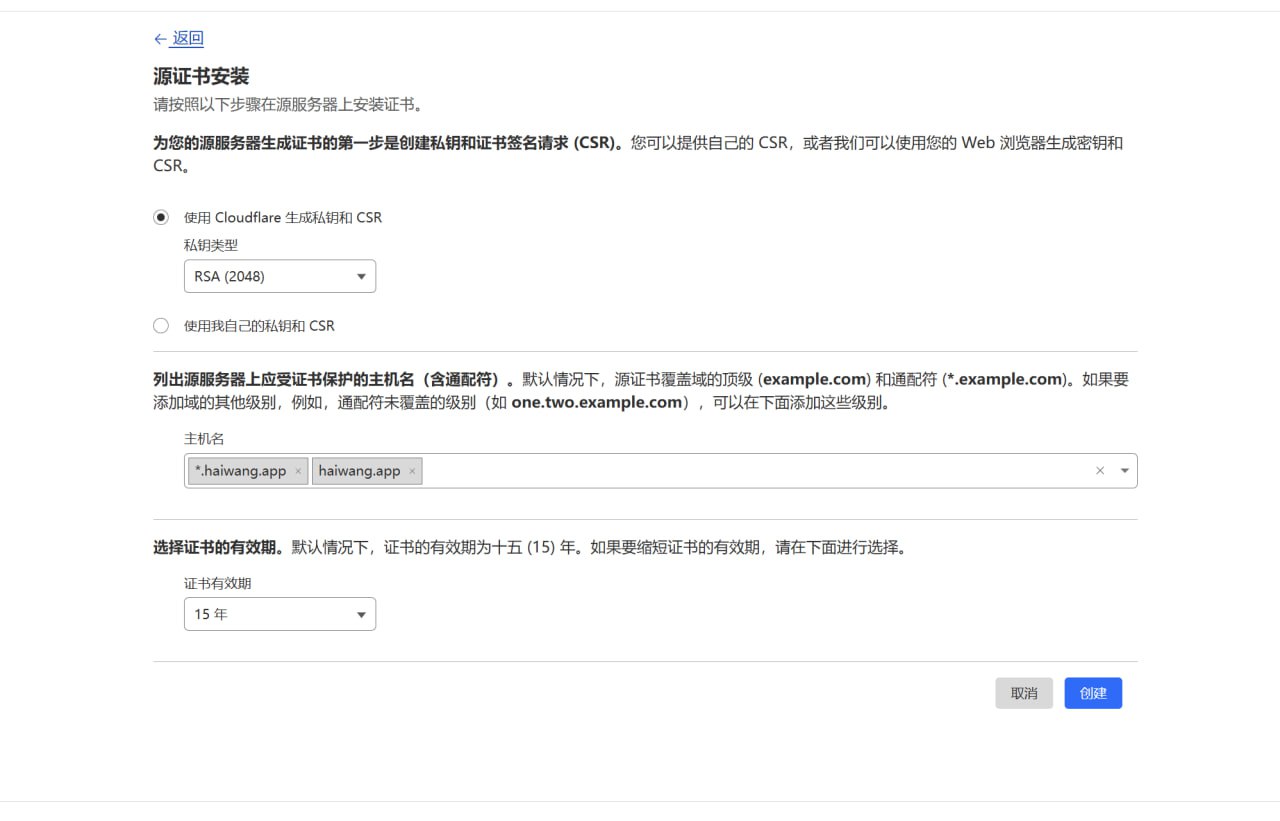Click the 私钥类型 field label
The height and width of the screenshot is (821, 1280).
point(211,245)
